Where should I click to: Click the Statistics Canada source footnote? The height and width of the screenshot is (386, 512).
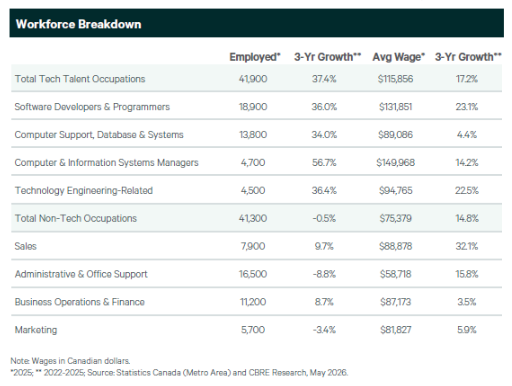point(179,372)
